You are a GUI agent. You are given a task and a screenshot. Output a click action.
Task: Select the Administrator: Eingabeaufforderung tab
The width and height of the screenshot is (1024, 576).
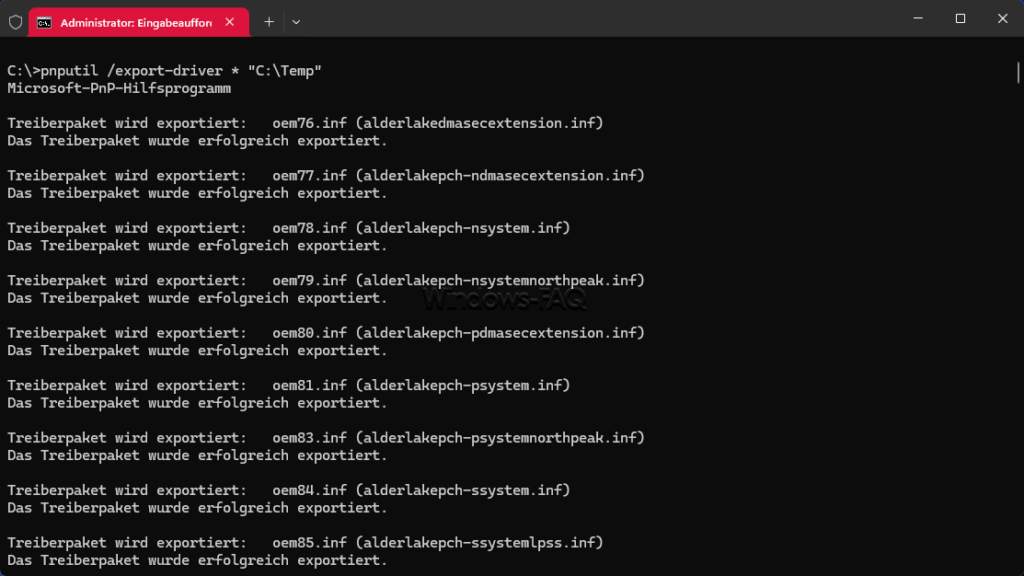(138, 23)
